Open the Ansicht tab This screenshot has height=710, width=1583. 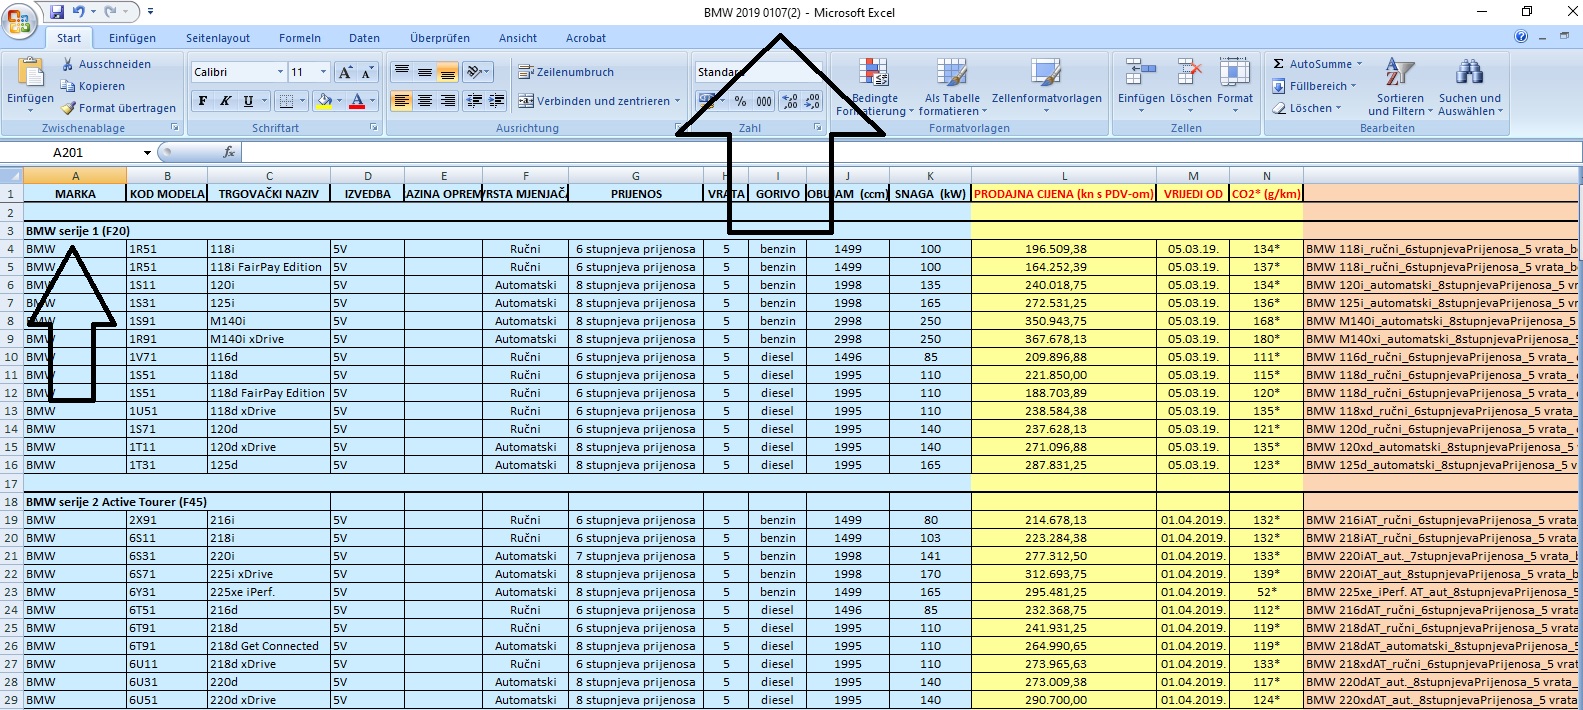point(518,38)
